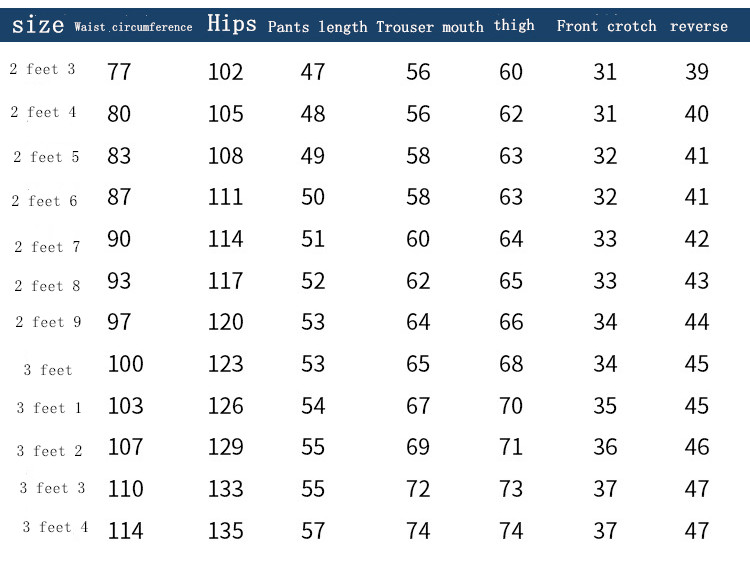Click the '3 feet 4' size label
Screen dimensions: 750x562
55,527
